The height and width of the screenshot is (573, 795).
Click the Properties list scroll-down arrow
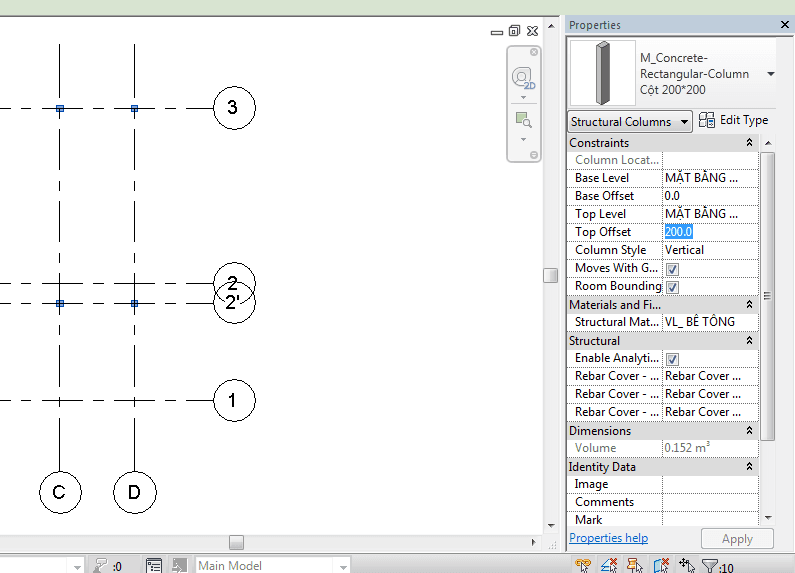click(768, 518)
